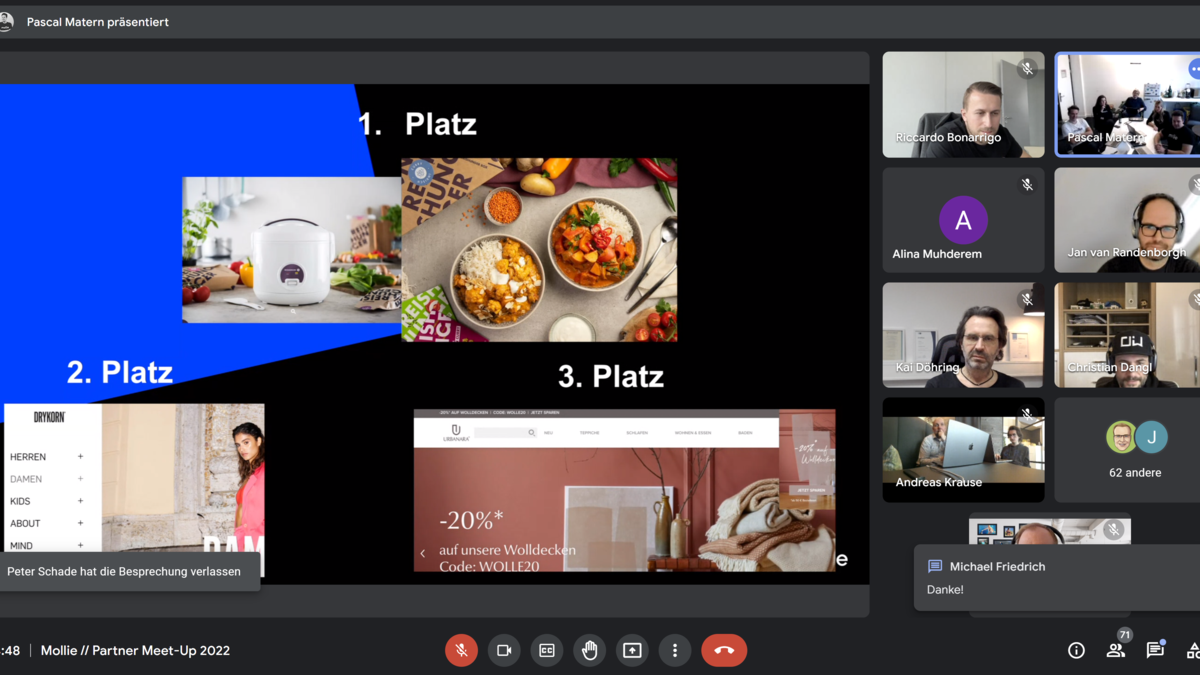Click the present screen icon

tap(632, 650)
